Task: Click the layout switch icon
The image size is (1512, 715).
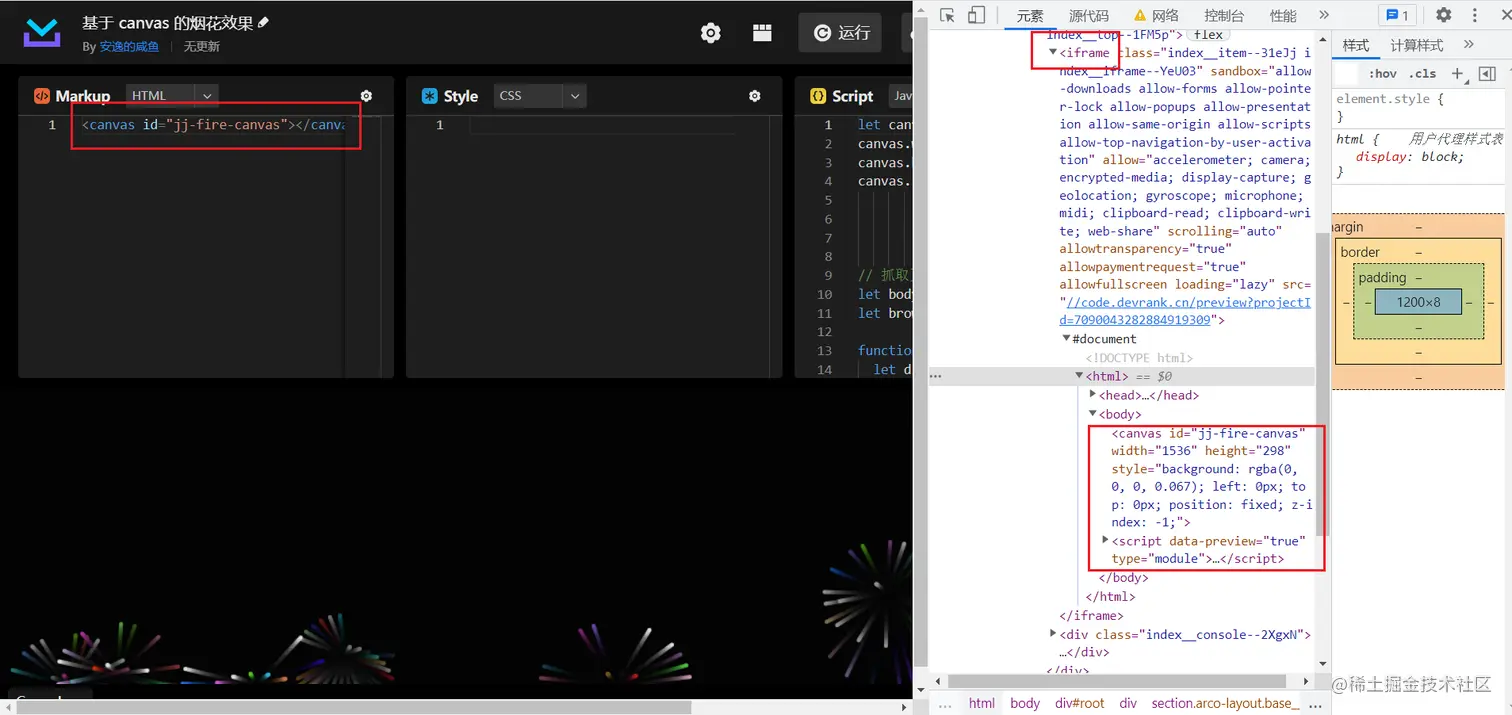Action: click(762, 33)
